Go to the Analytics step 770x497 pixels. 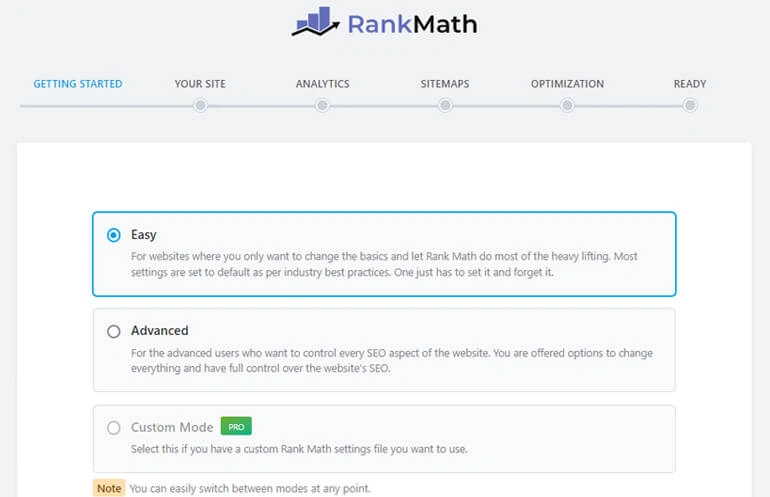click(322, 84)
